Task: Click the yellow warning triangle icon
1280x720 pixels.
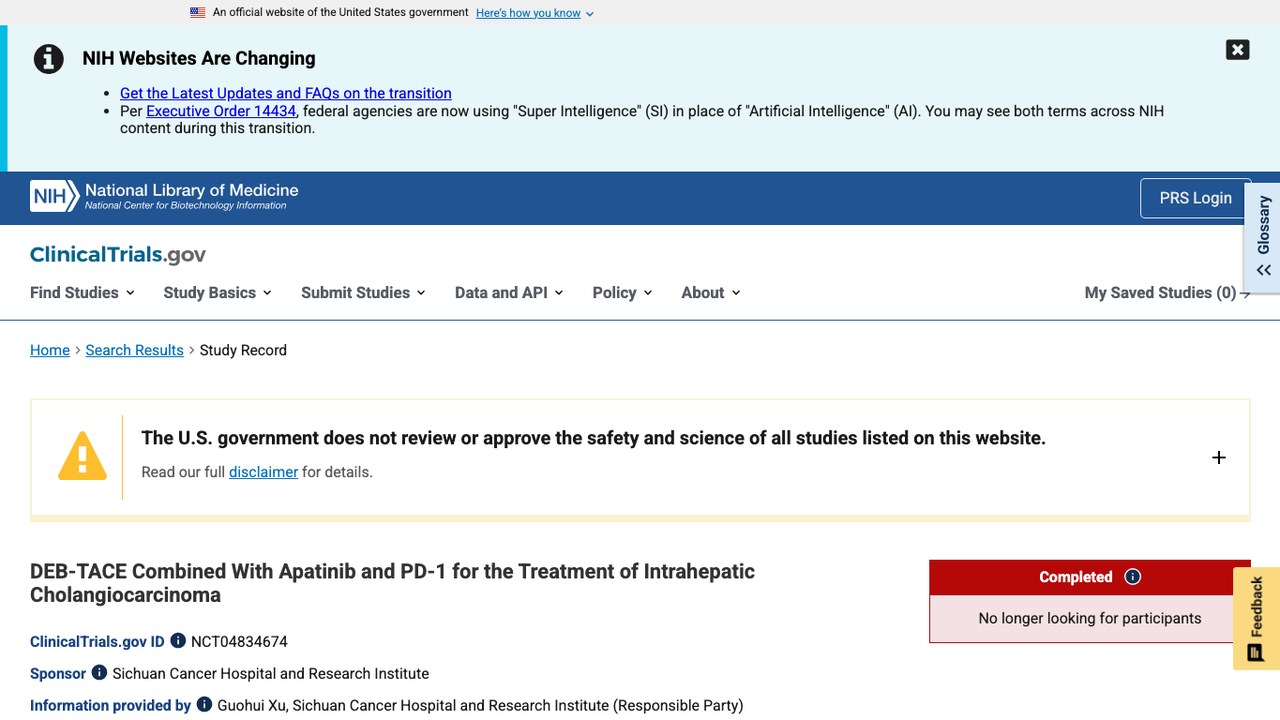Action: [x=82, y=456]
